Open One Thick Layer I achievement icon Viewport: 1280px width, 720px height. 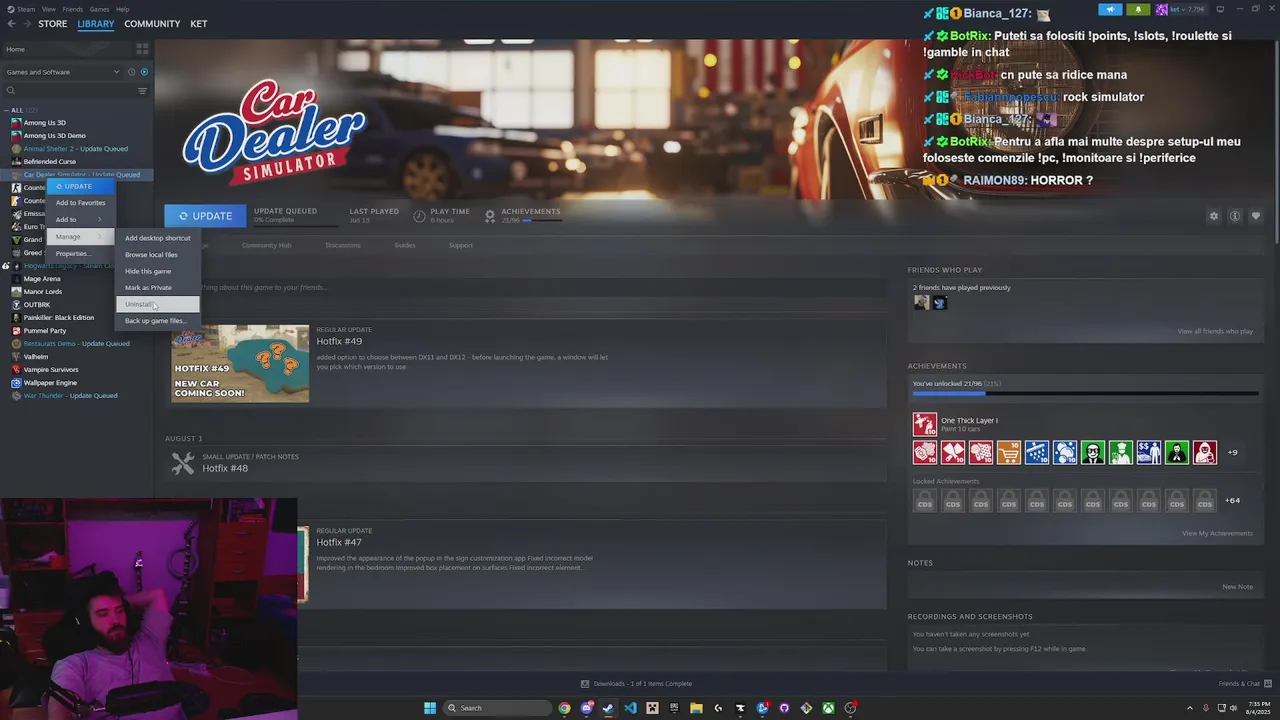coord(924,424)
